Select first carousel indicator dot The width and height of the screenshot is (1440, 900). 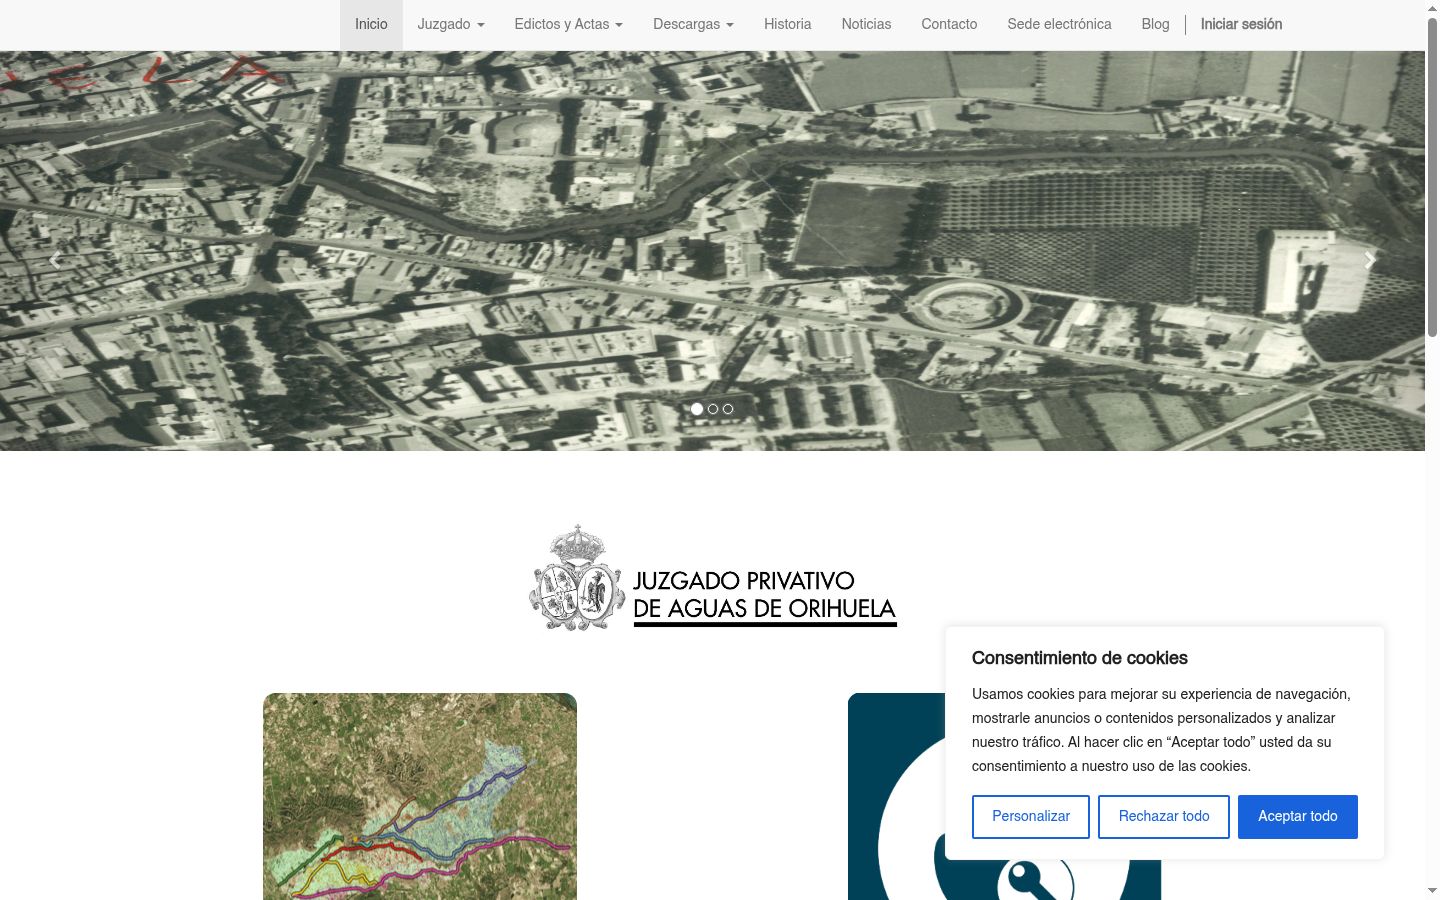pyautogui.click(x=697, y=409)
